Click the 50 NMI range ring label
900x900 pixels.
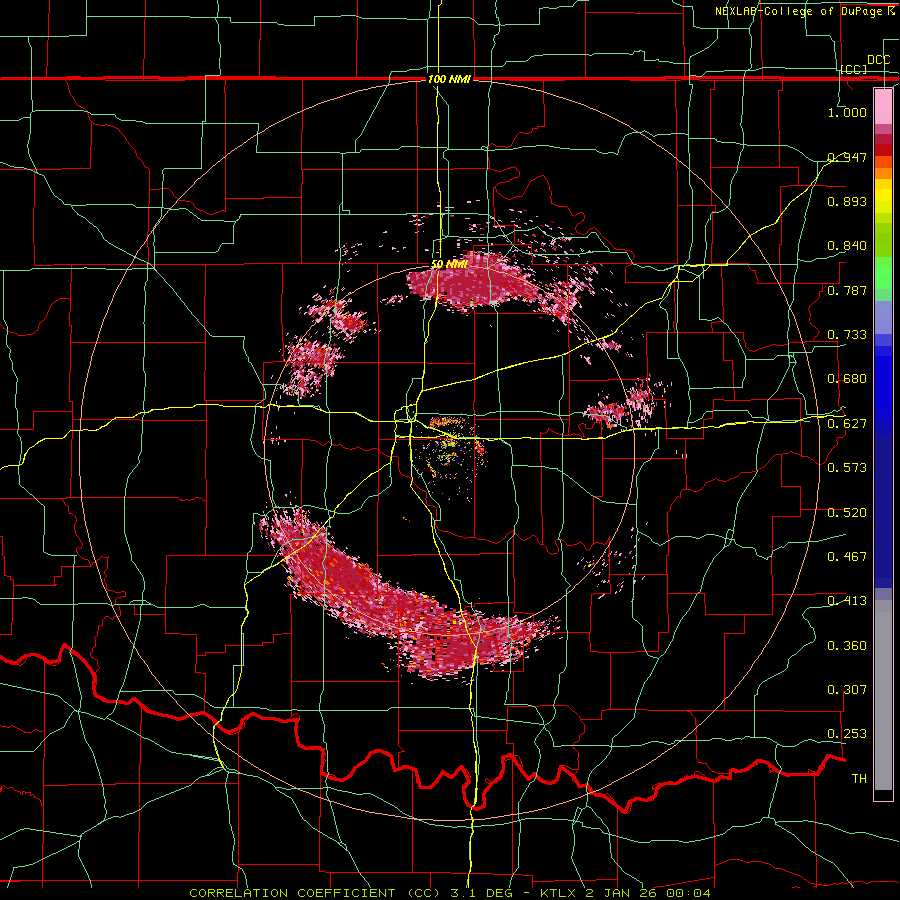[449, 265]
